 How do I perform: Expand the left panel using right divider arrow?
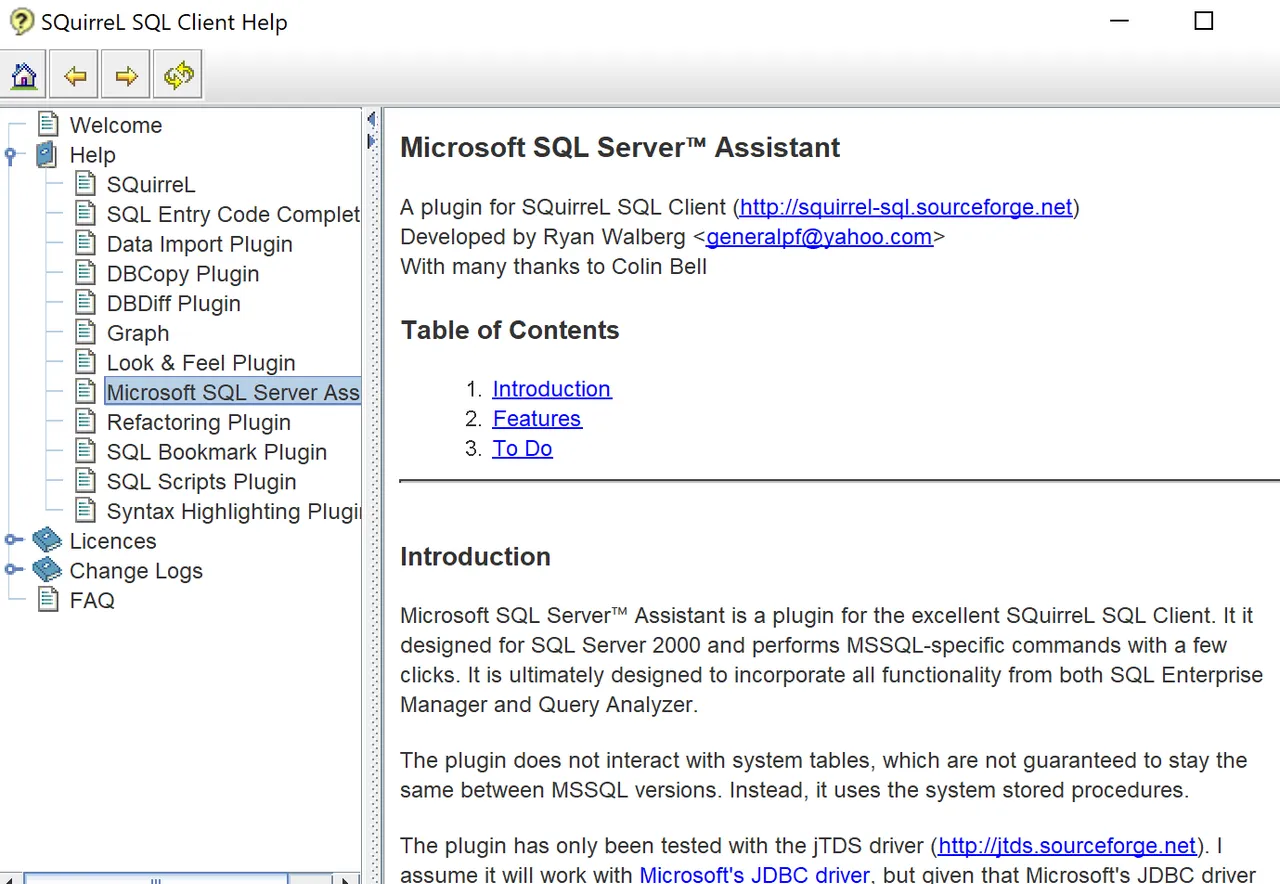pos(371,142)
